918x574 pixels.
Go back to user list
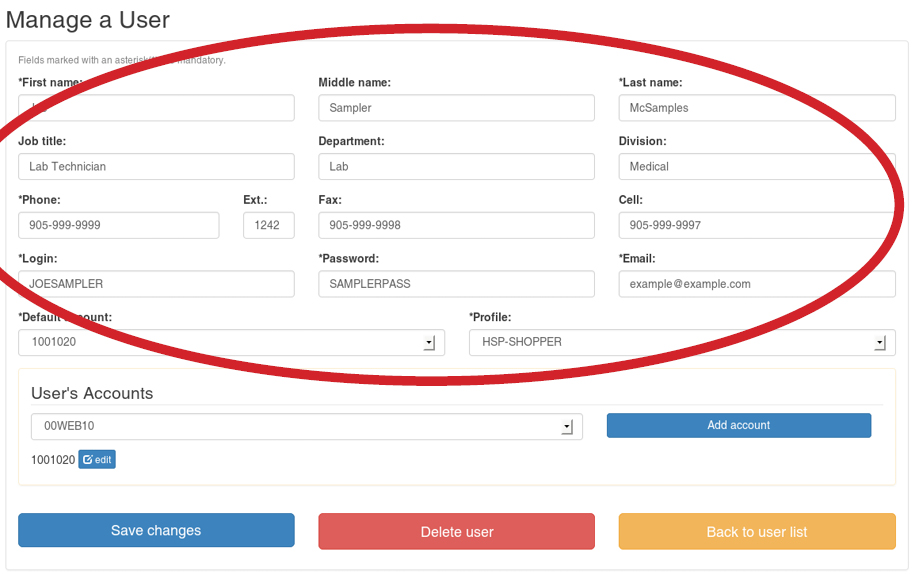click(x=756, y=532)
